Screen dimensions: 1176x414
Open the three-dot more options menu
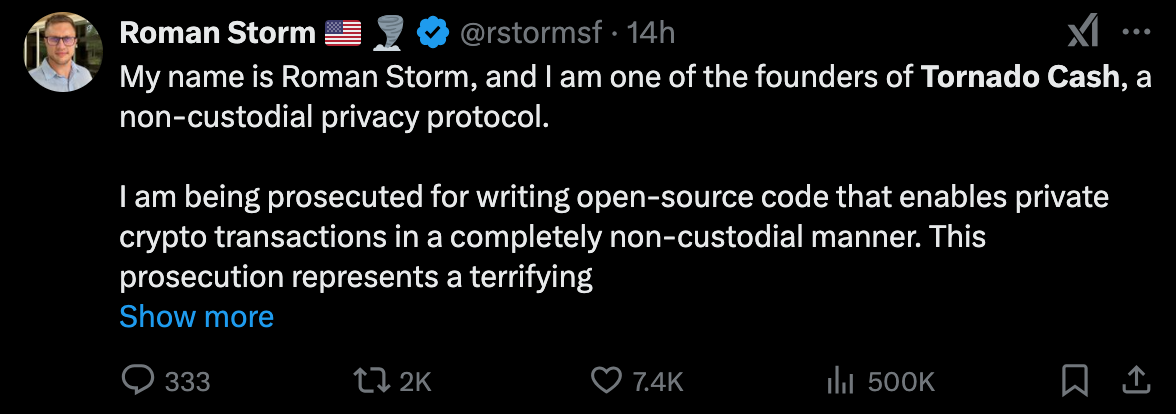pyautogui.click(x=1138, y=33)
